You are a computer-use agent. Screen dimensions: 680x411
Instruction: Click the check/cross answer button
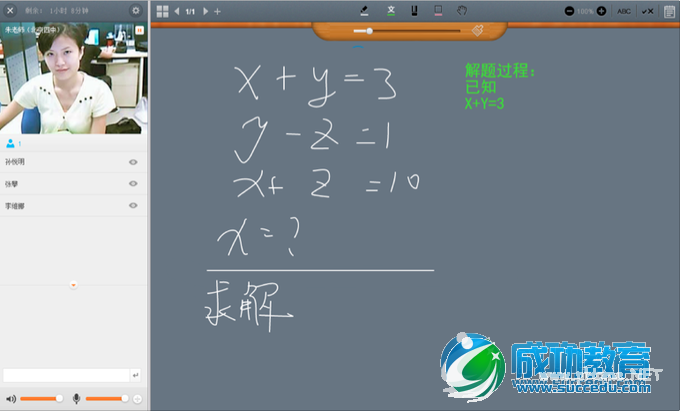point(647,11)
